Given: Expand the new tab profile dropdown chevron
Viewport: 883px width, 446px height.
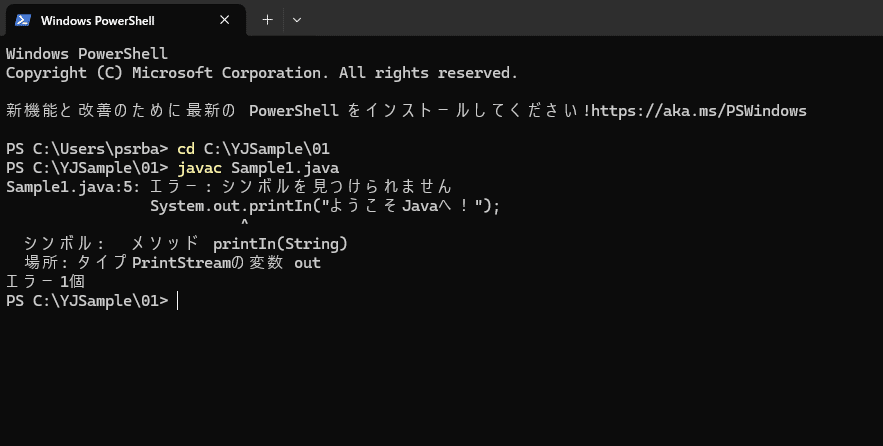Looking at the screenshot, I should point(297,20).
